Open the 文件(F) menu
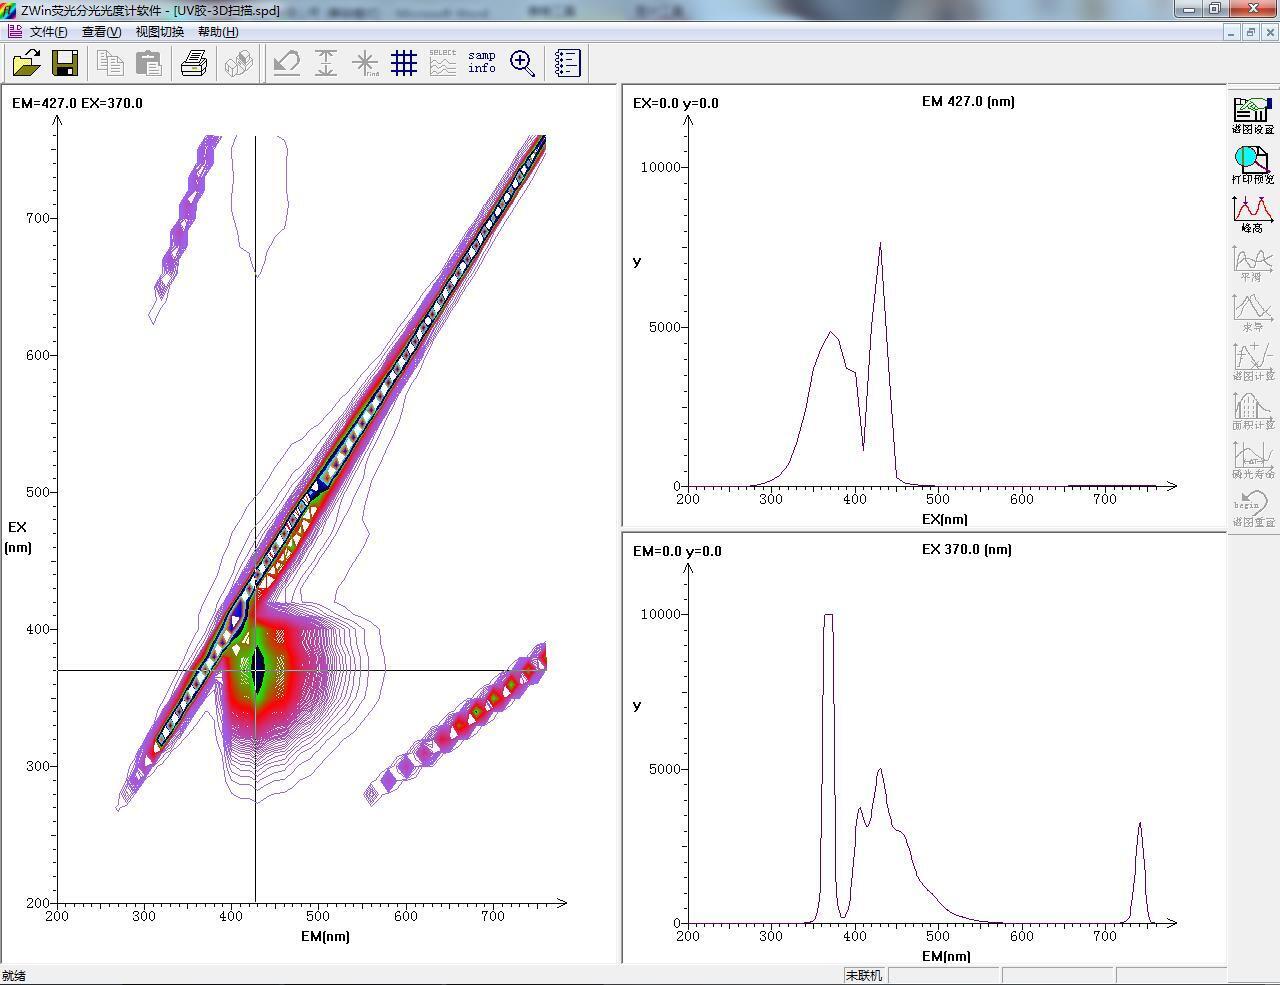This screenshot has width=1280, height=985. 49,32
